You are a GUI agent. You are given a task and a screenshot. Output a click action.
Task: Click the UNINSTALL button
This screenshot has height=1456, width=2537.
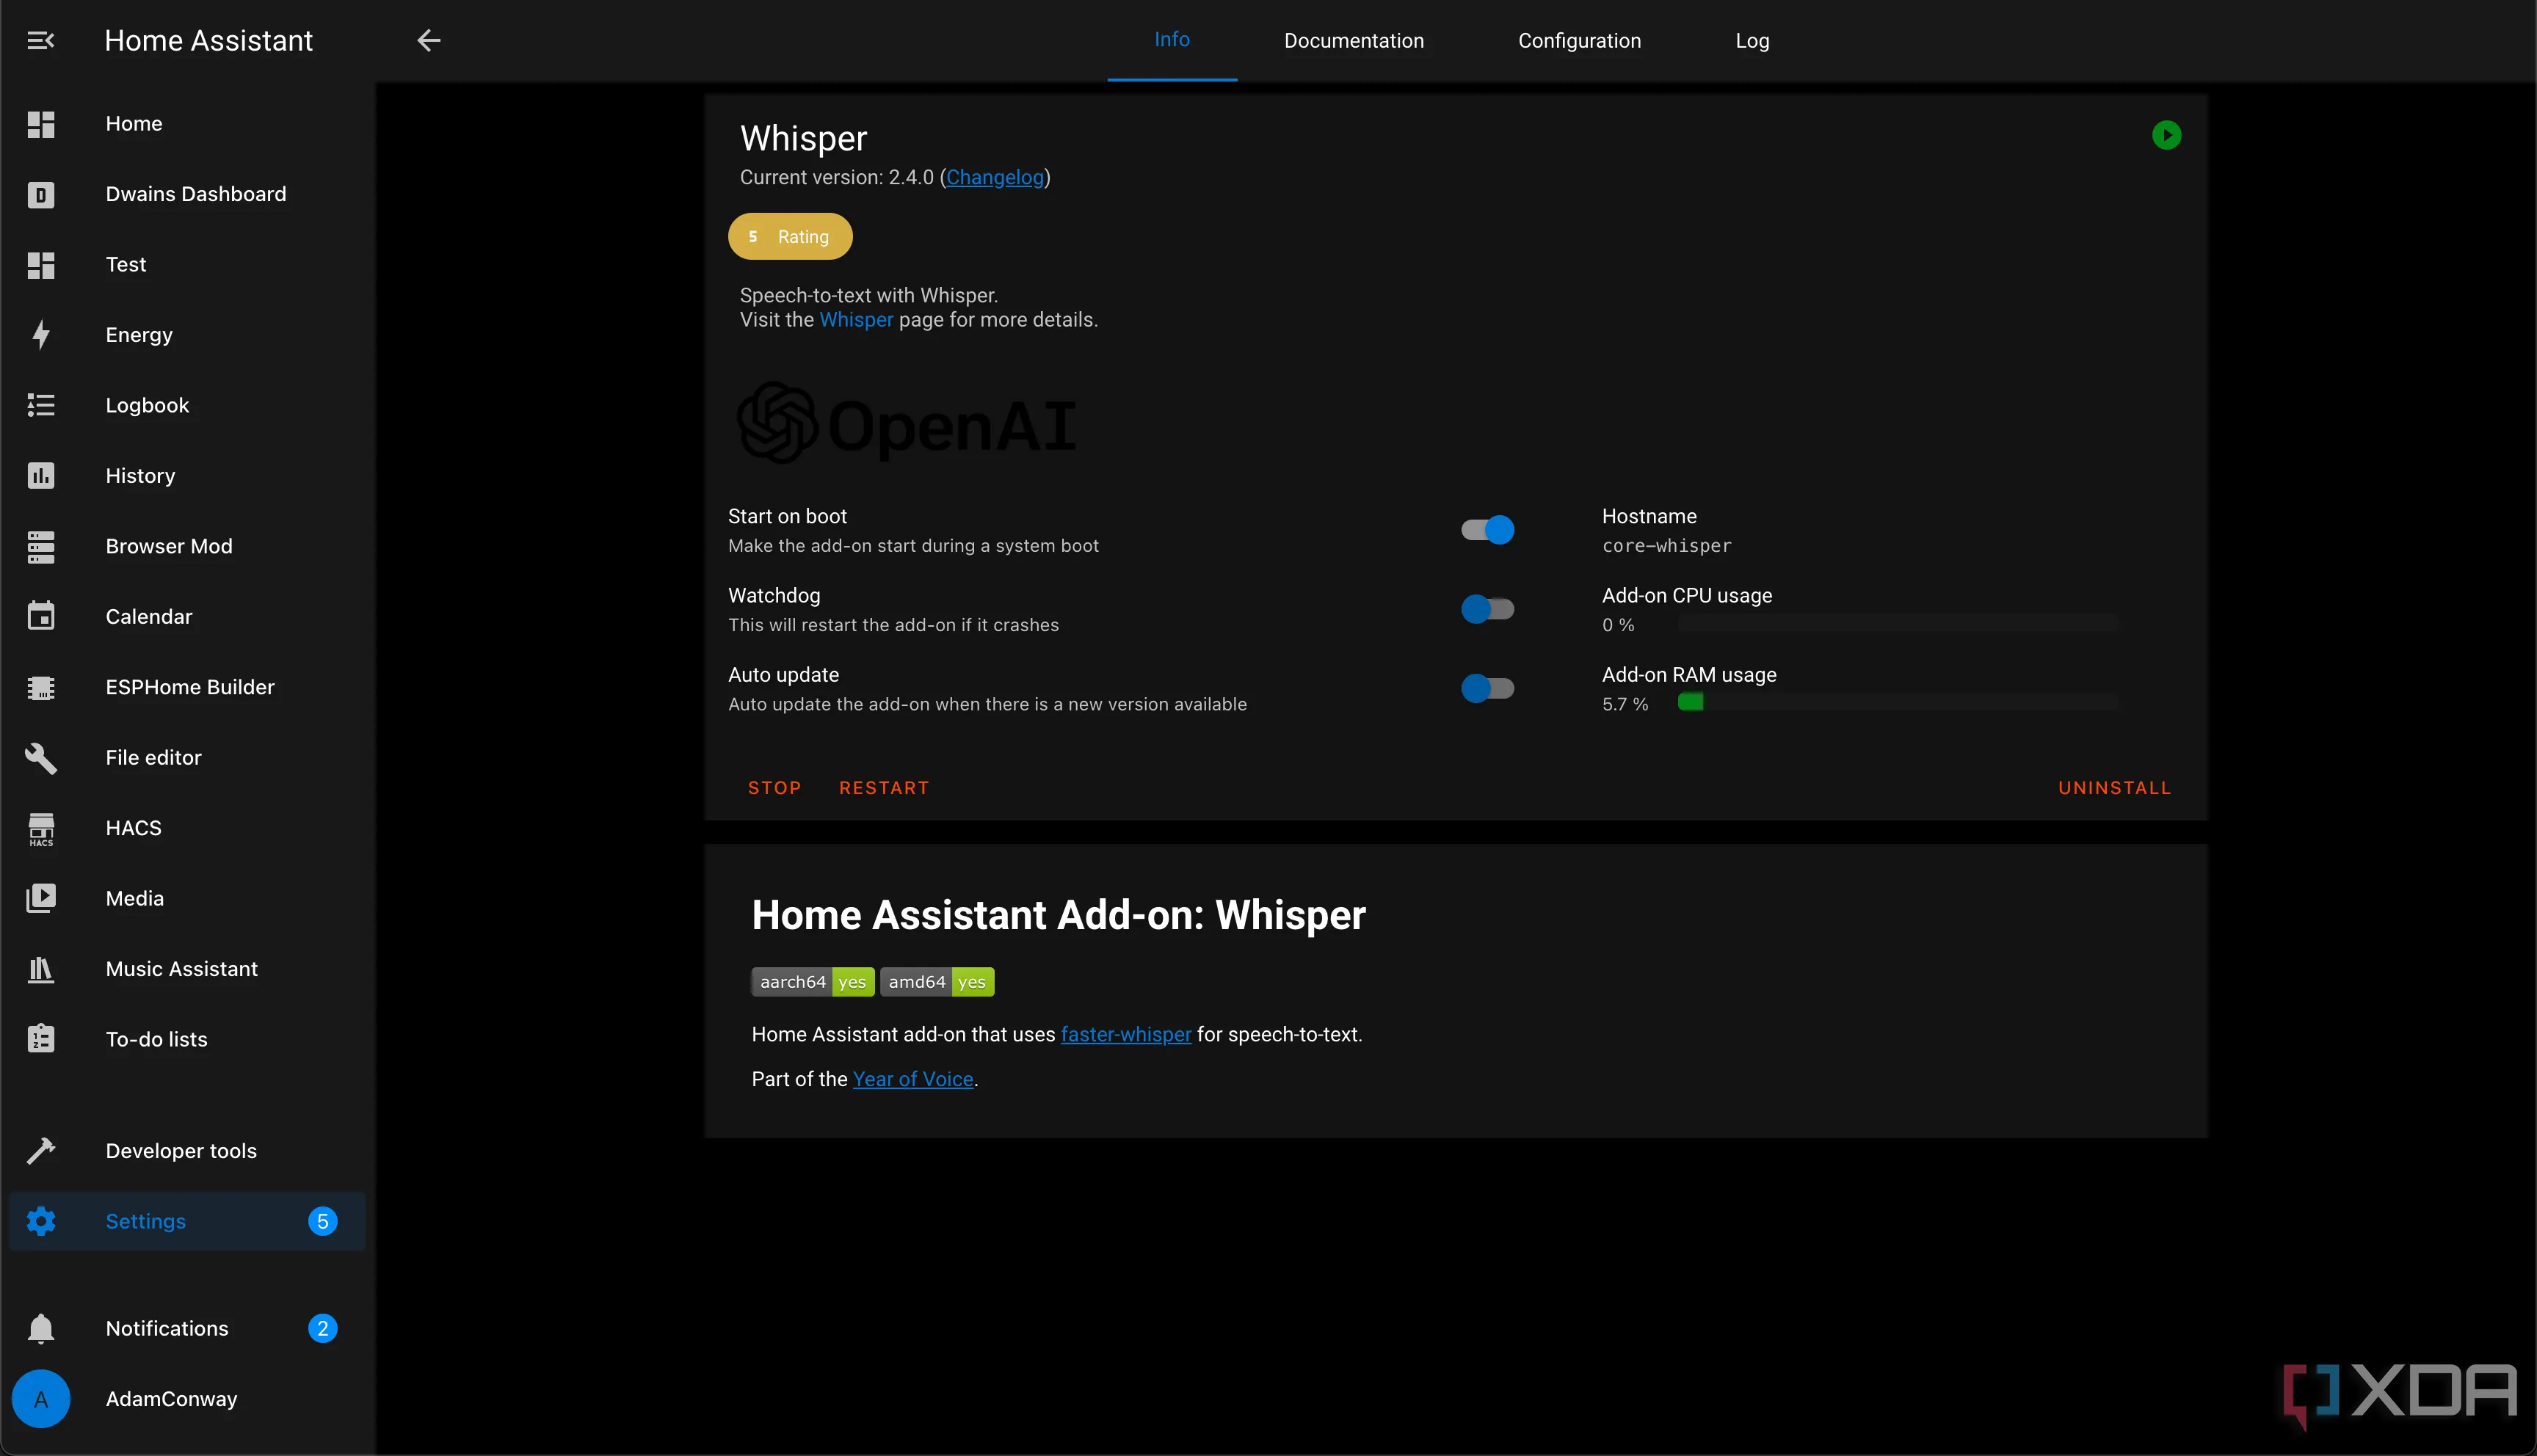pyautogui.click(x=2114, y=788)
